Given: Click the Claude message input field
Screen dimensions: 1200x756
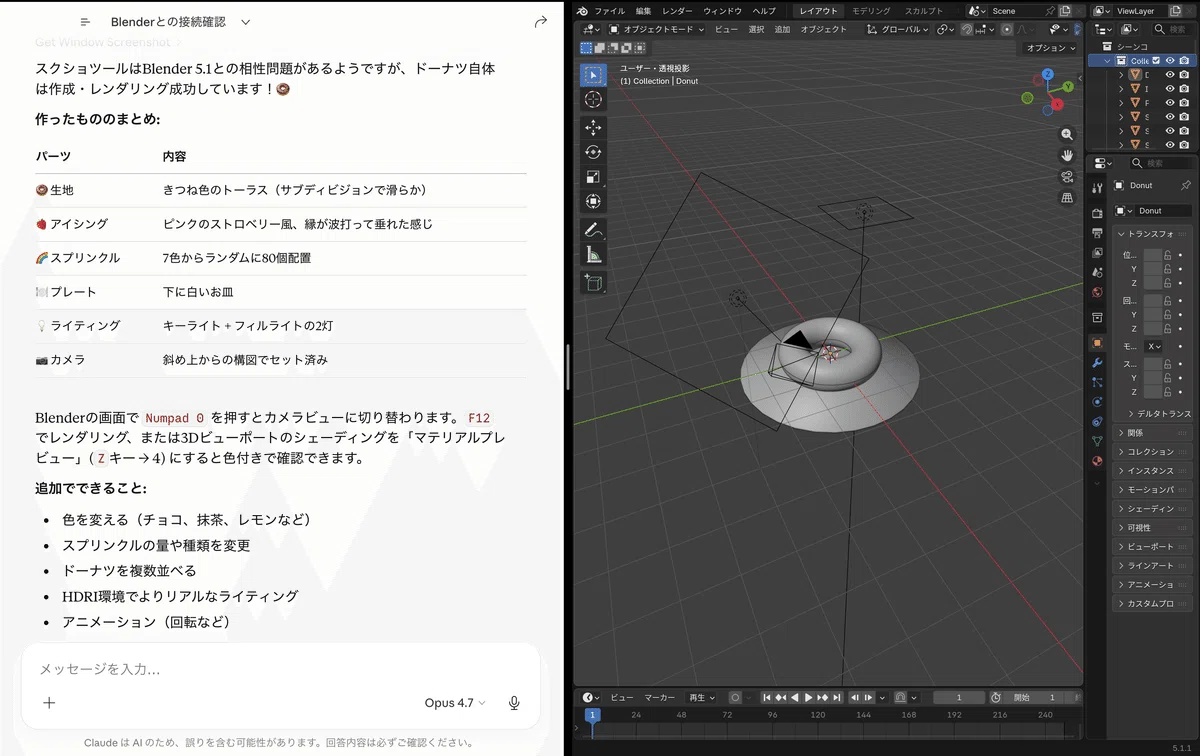Looking at the screenshot, I should pos(280,669).
